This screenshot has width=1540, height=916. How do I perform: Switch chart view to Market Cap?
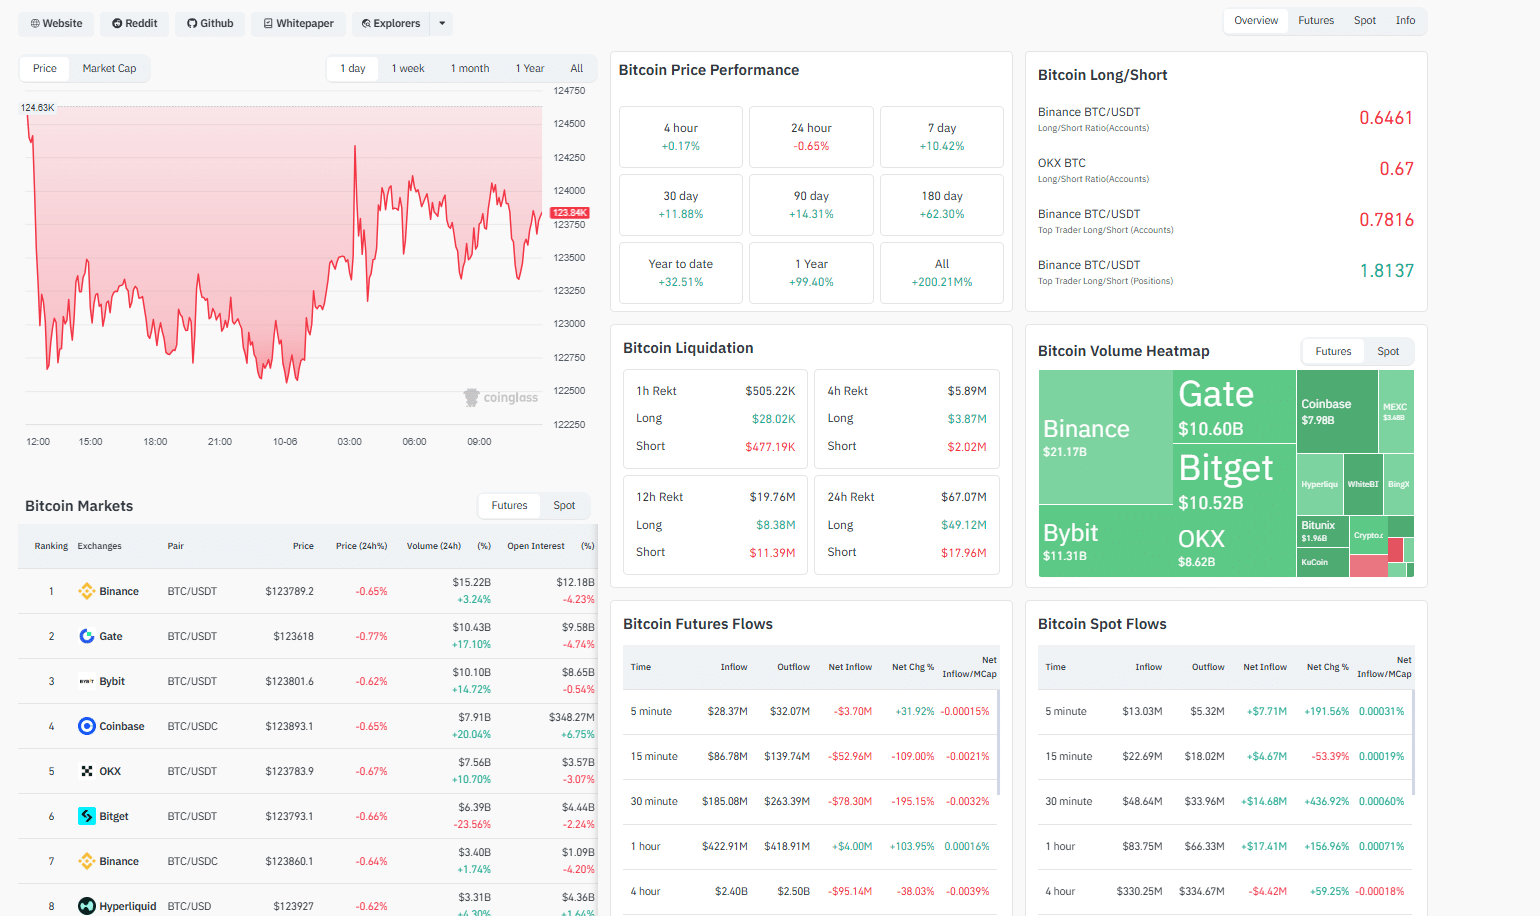tap(109, 68)
